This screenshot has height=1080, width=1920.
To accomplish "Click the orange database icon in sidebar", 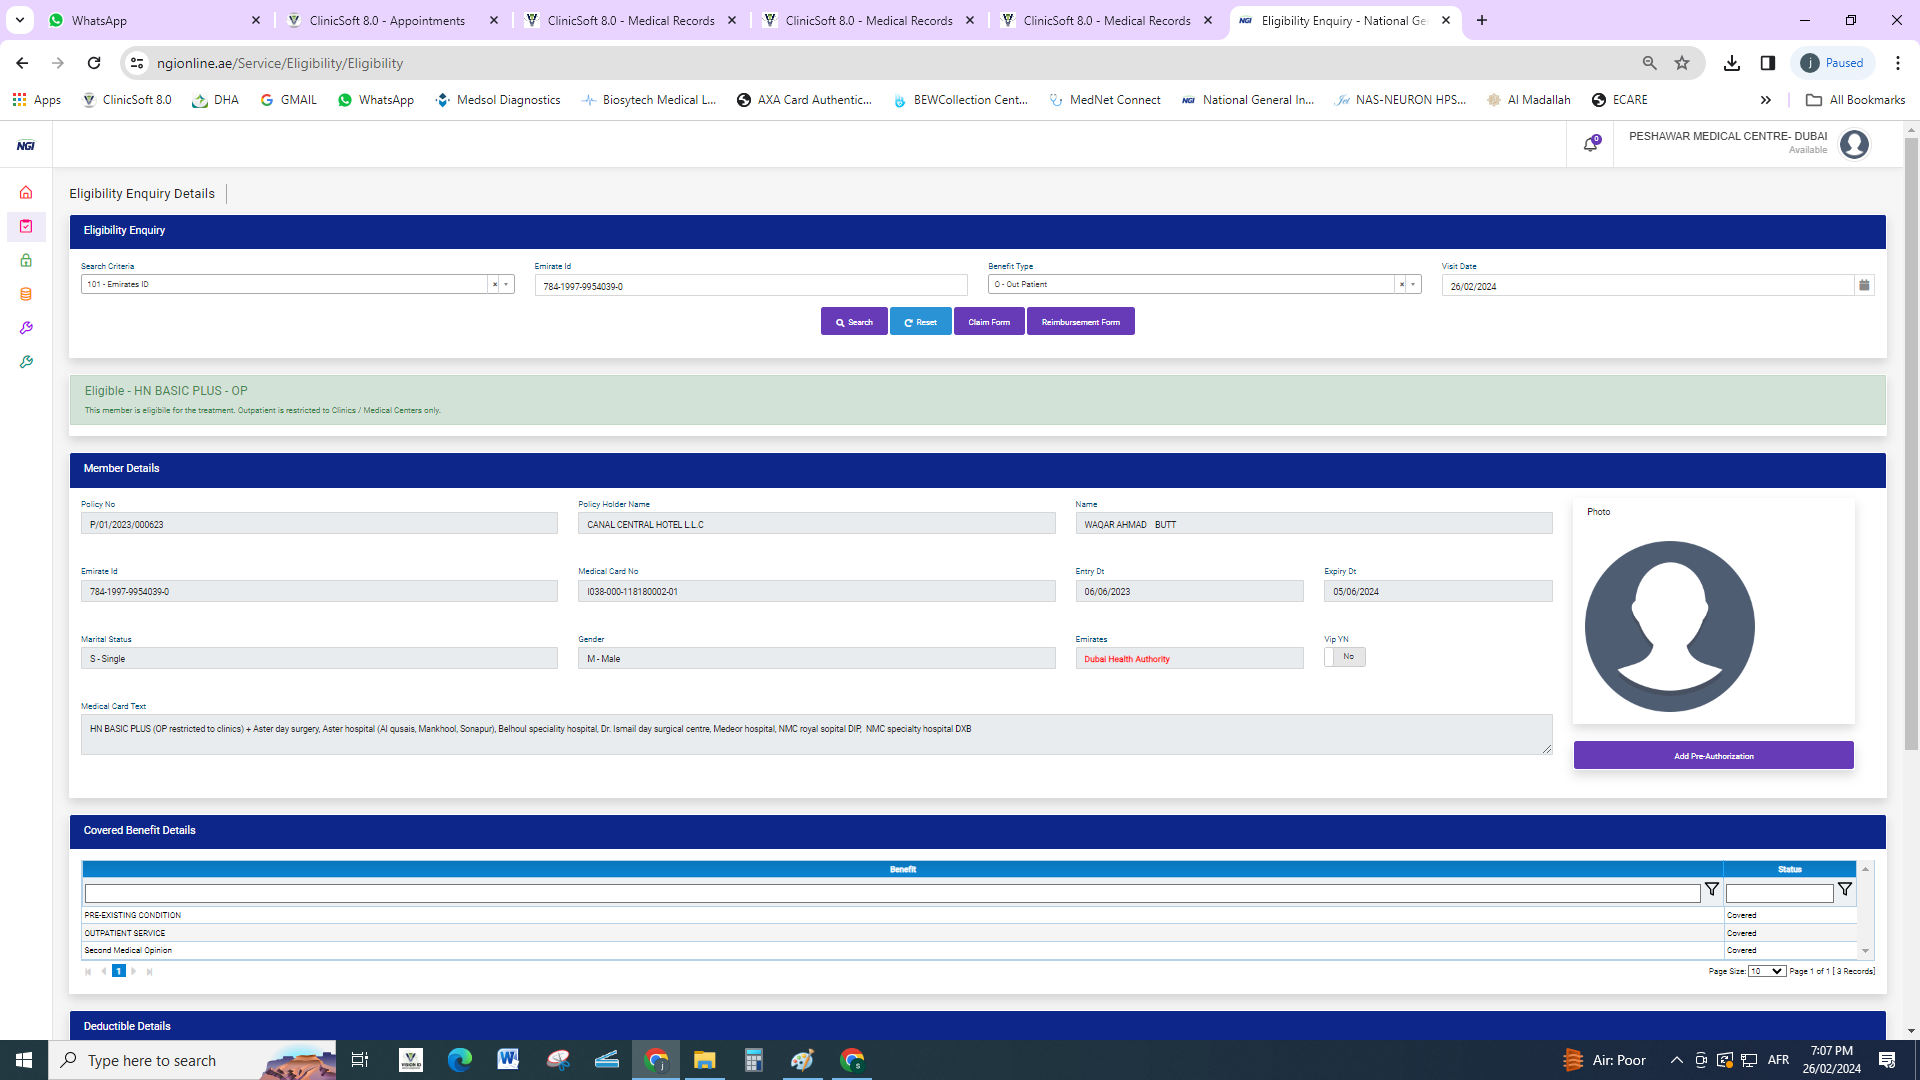I will point(26,294).
